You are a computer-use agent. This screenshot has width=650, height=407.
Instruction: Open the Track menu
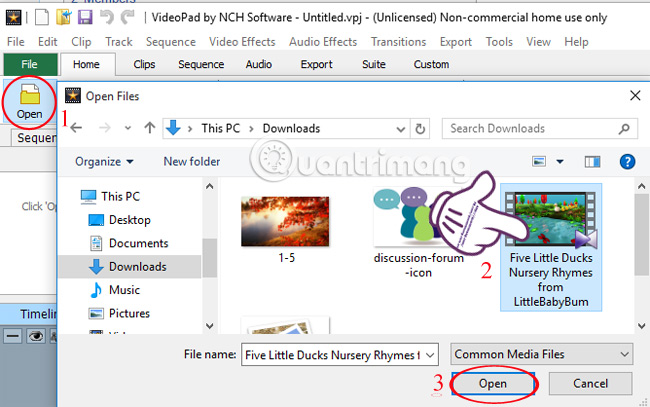click(119, 42)
